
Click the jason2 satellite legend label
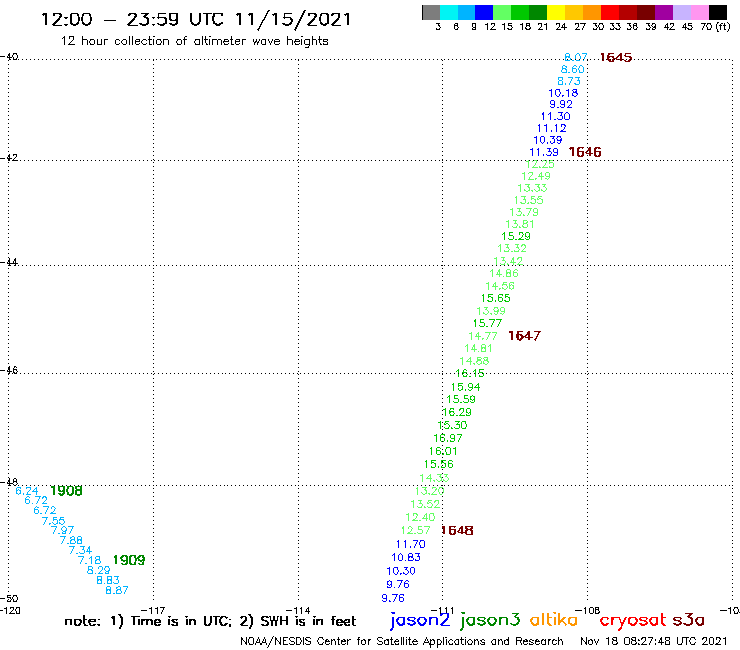420,620
